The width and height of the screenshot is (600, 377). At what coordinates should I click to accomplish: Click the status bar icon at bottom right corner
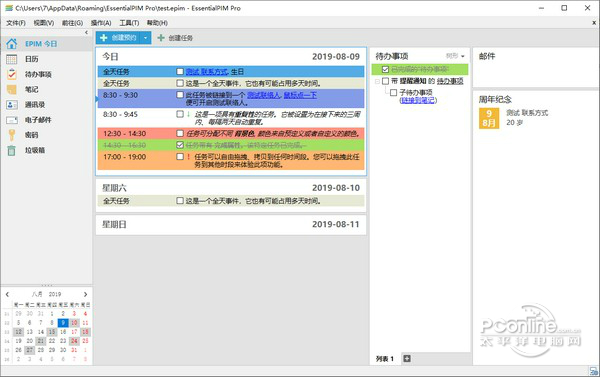593,370
